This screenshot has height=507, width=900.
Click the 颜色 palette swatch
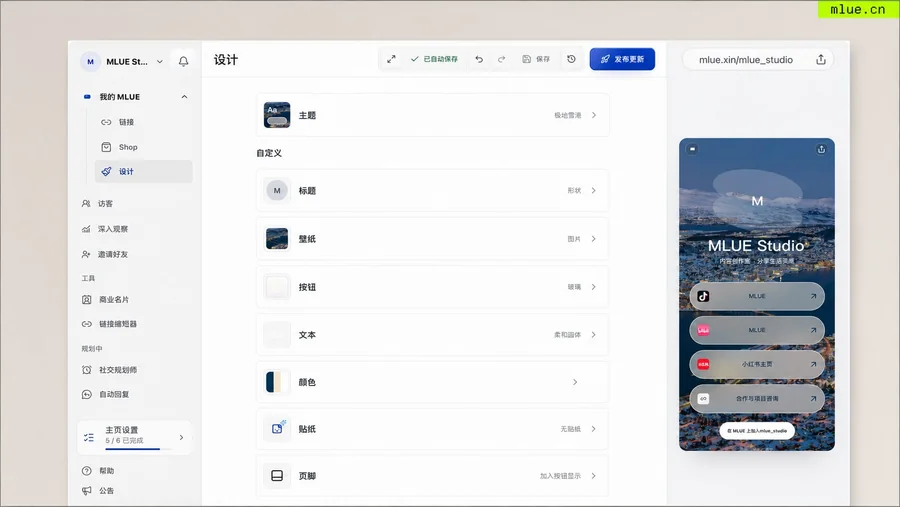(x=277, y=382)
